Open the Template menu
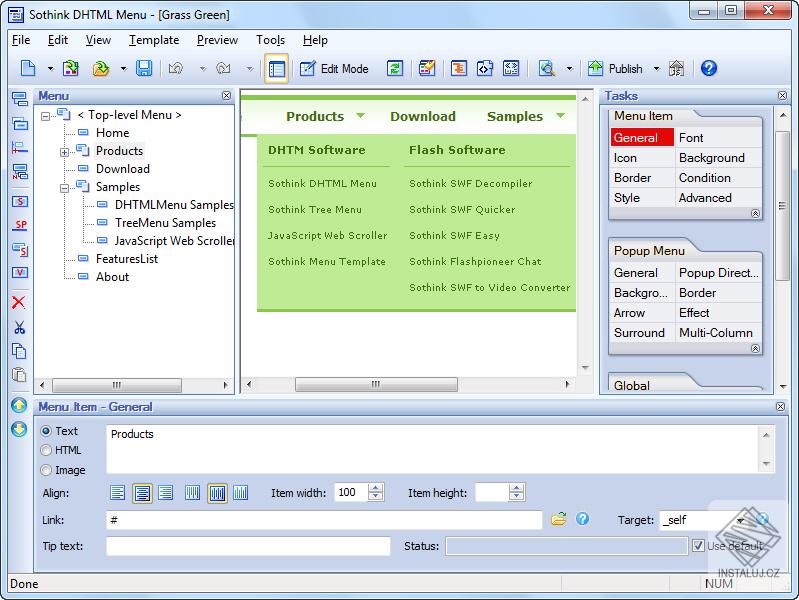The image size is (799, 600). point(154,40)
